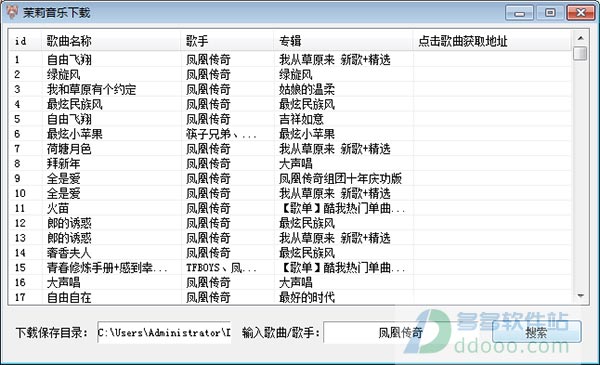The height and width of the screenshot is (365, 600).
Task: Click artist 筷子兄弟、... in row 6
Action: click(221, 134)
